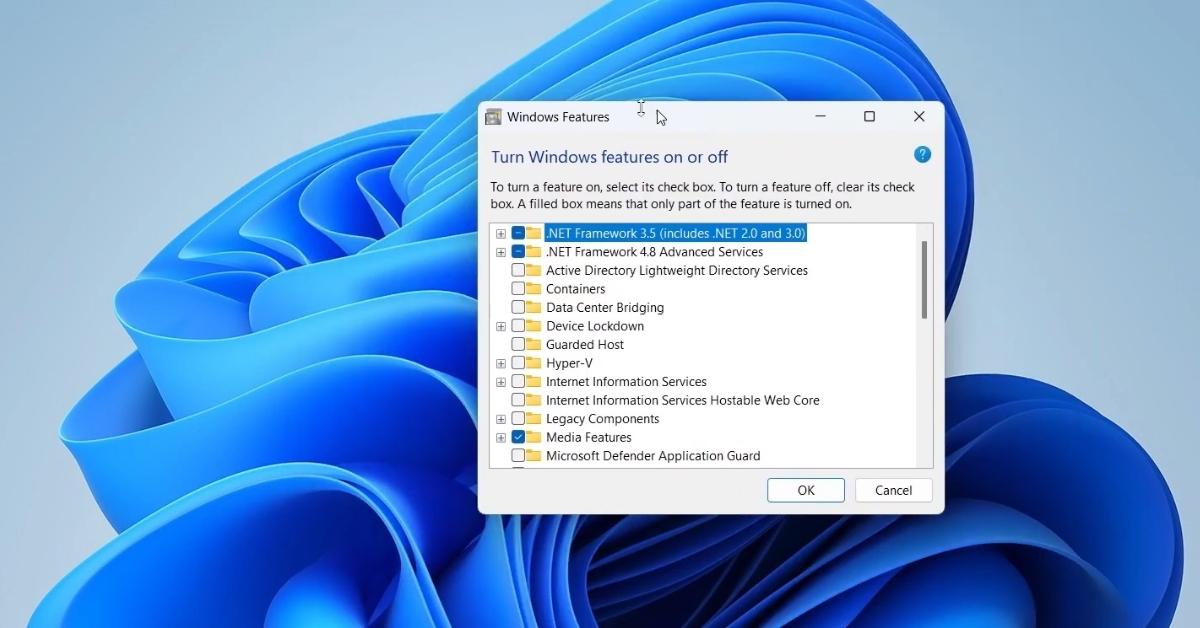Toggle .NET Framework 4.8 Advanced Services checkbox
1200x628 pixels.
(x=518, y=252)
